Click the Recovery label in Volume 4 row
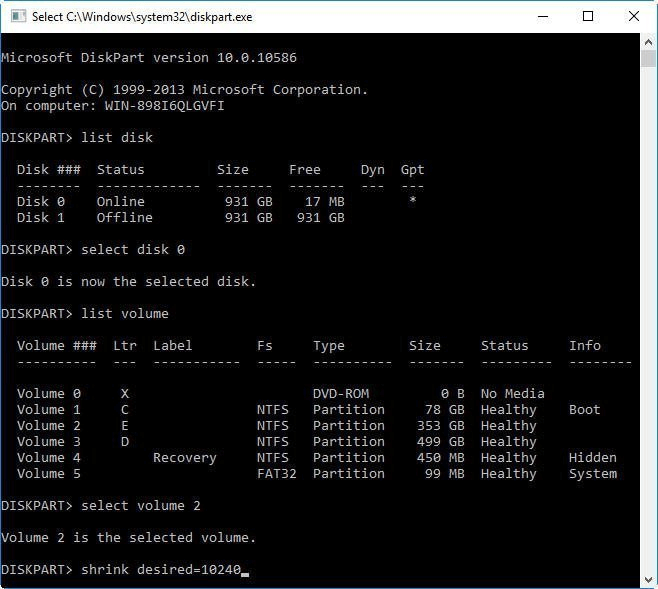The image size is (658, 589). click(x=184, y=457)
